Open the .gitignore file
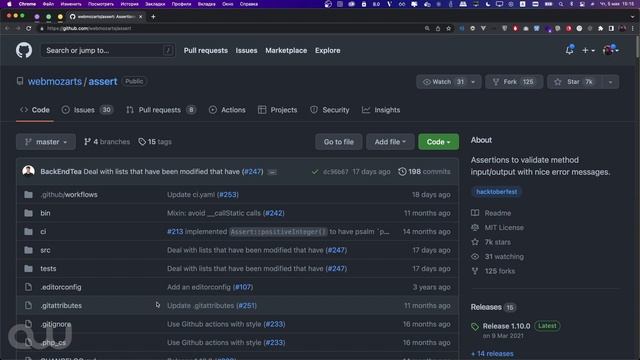 [x=56, y=324]
